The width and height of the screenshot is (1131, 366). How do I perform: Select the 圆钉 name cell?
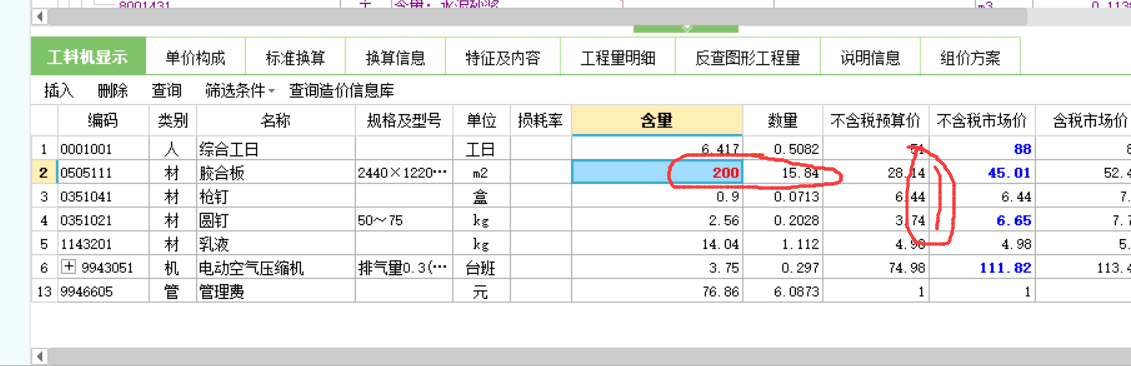[276, 221]
